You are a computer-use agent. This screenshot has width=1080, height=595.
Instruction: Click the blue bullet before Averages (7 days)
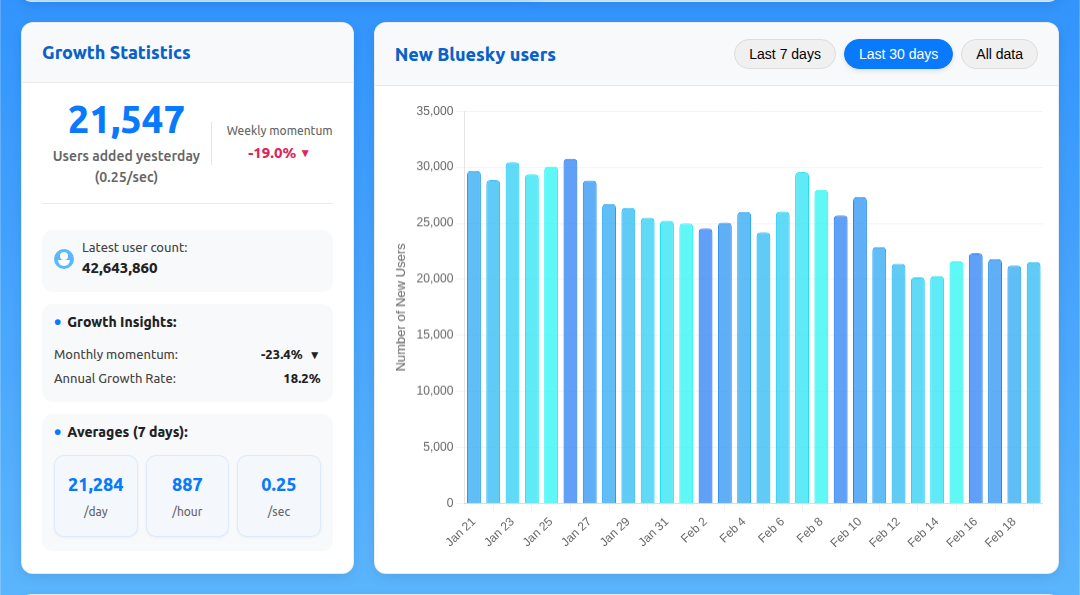click(58, 432)
